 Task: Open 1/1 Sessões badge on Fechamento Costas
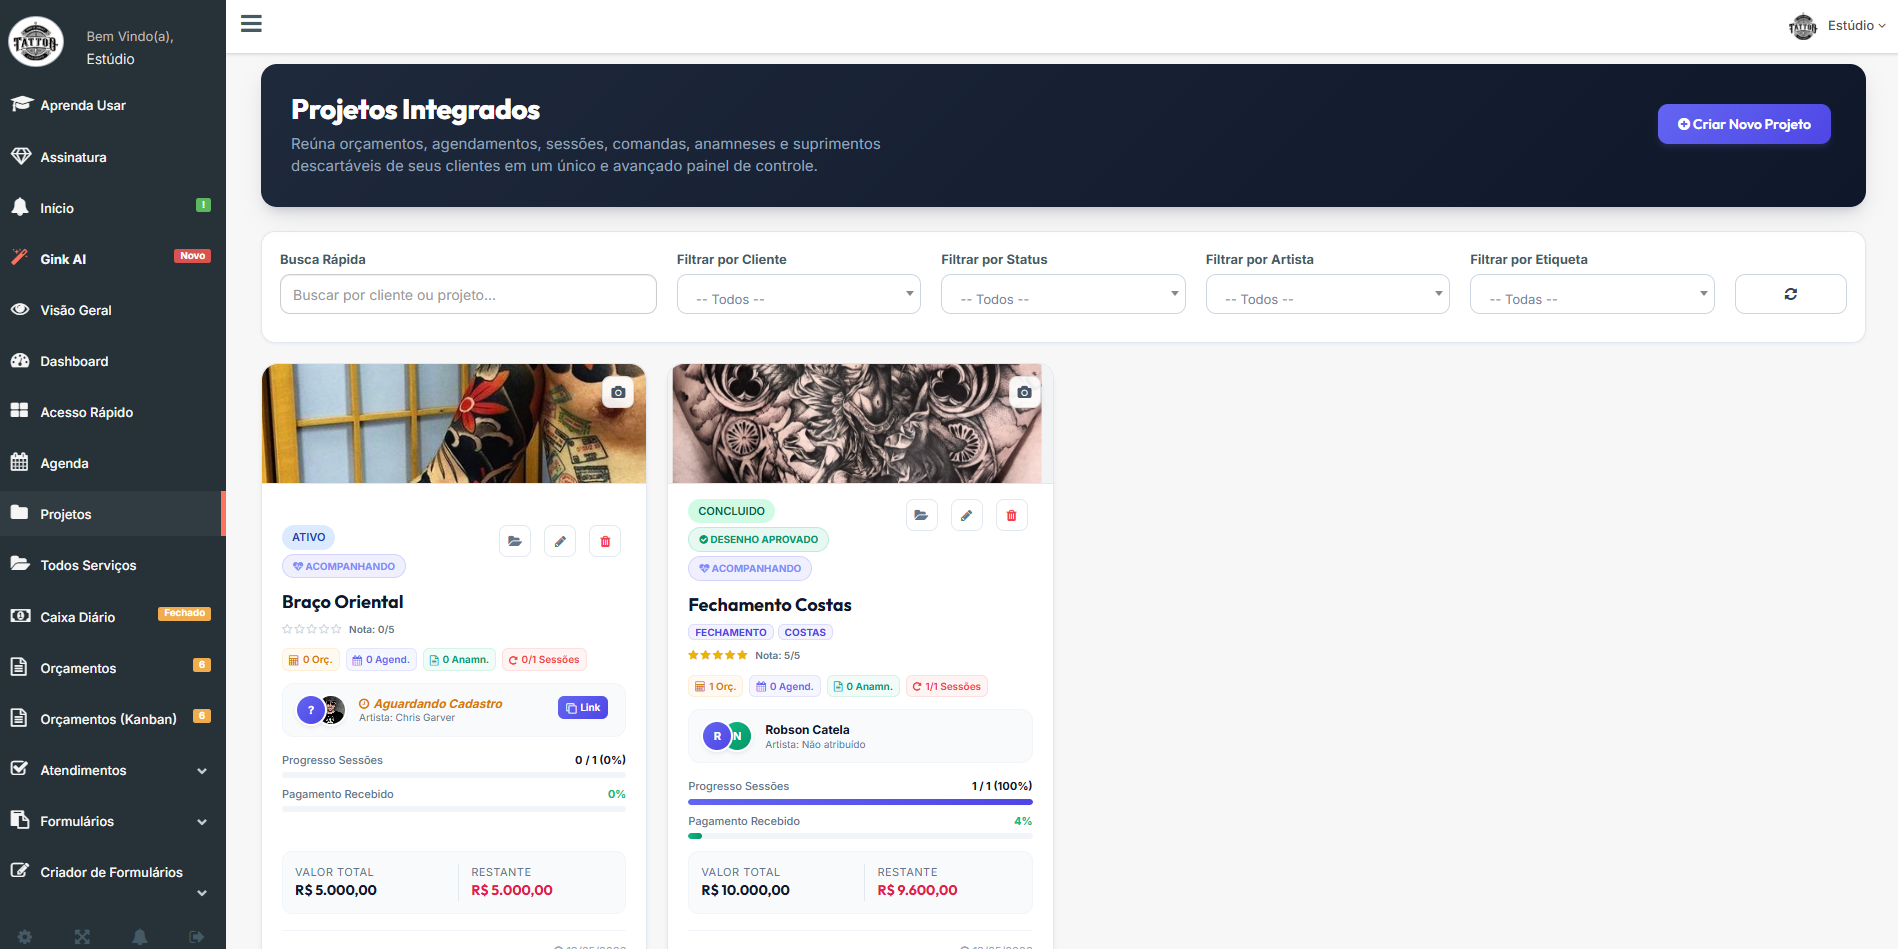coord(947,686)
